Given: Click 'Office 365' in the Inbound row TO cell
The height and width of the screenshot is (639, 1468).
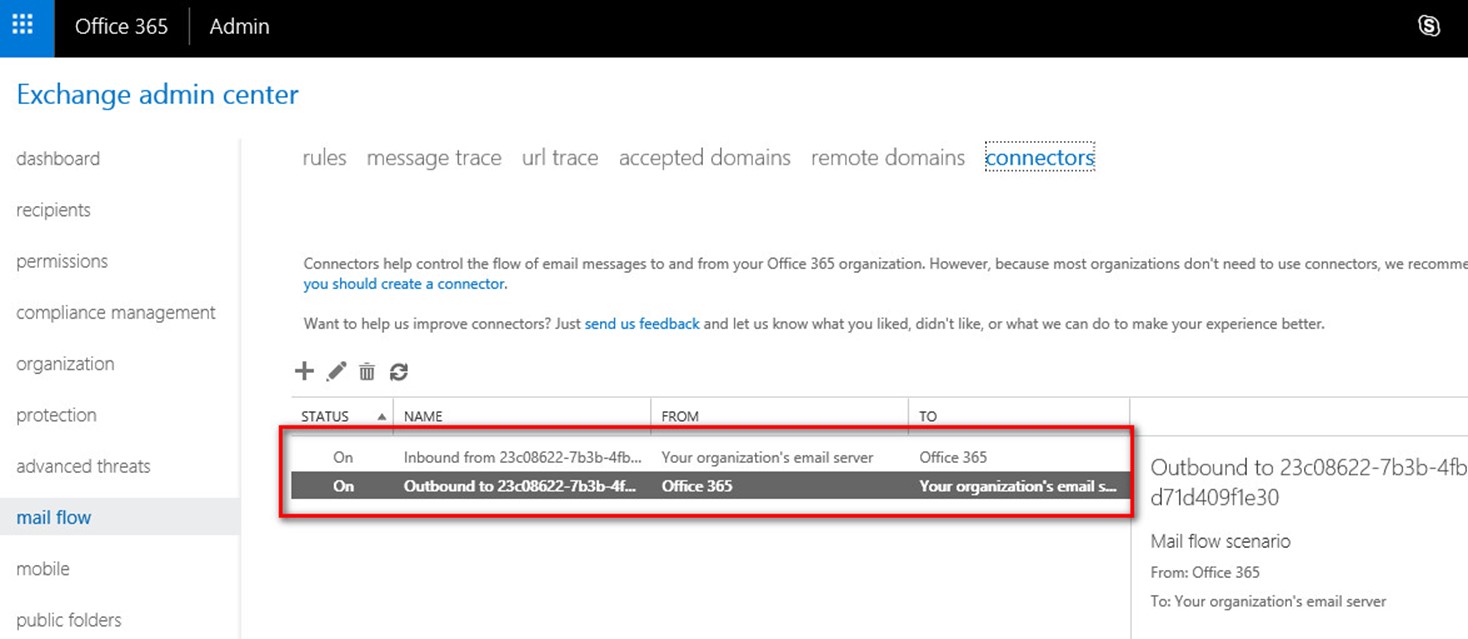Looking at the screenshot, I should 953,457.
